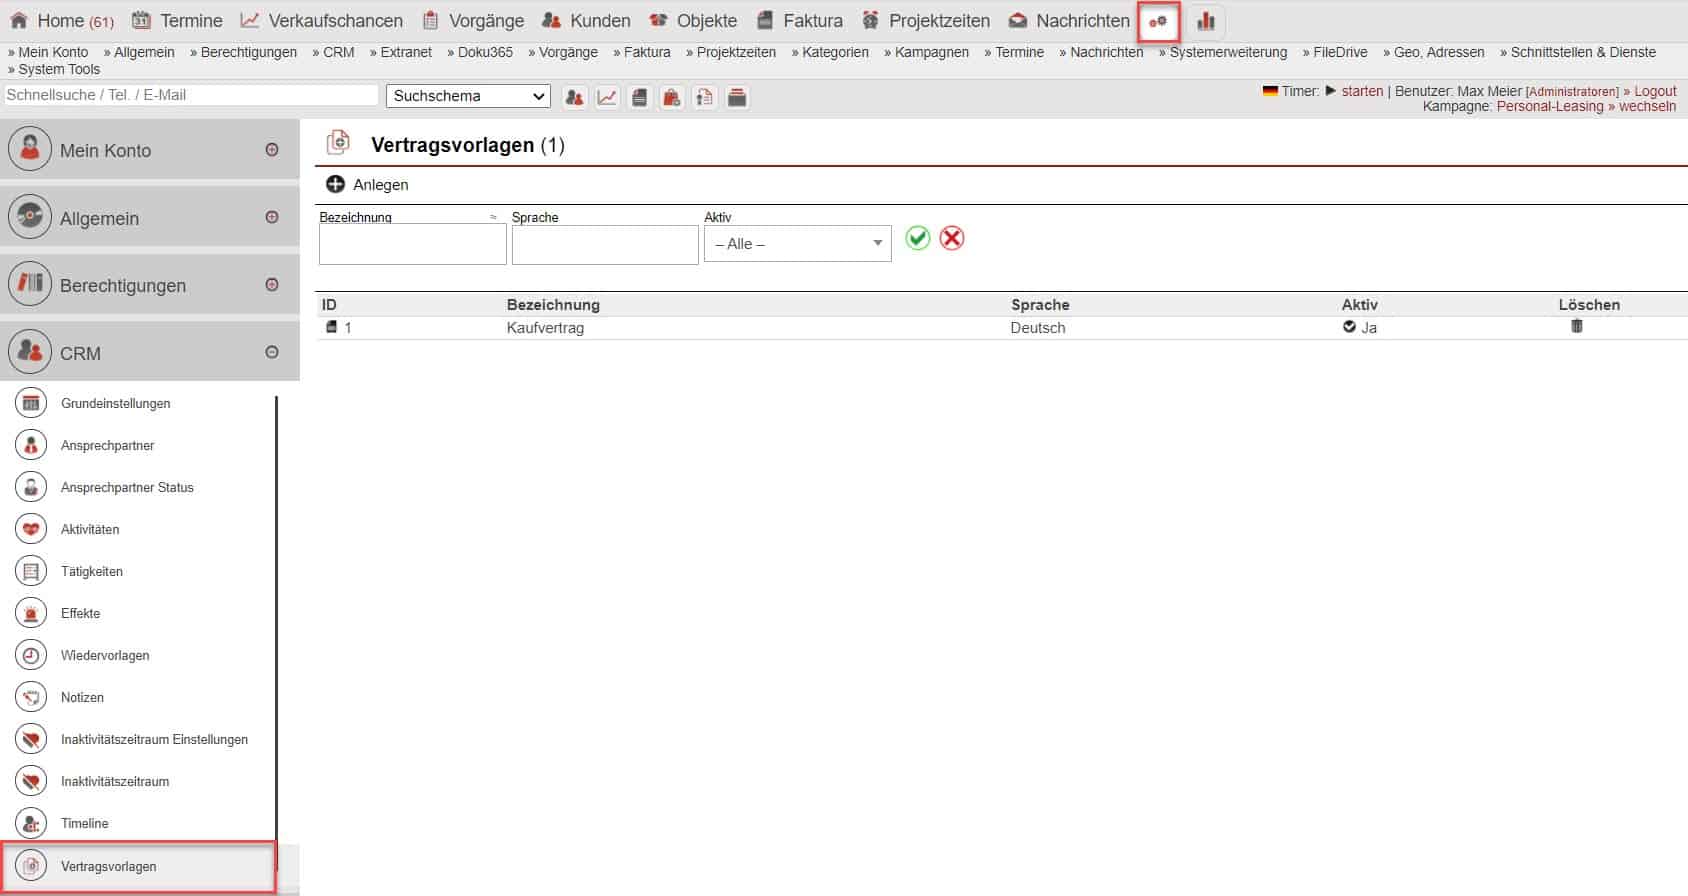The width and height of the screenshot is (1688, 896).
Task: Click the red X to reset filter
Action: [x=952, y=238]
